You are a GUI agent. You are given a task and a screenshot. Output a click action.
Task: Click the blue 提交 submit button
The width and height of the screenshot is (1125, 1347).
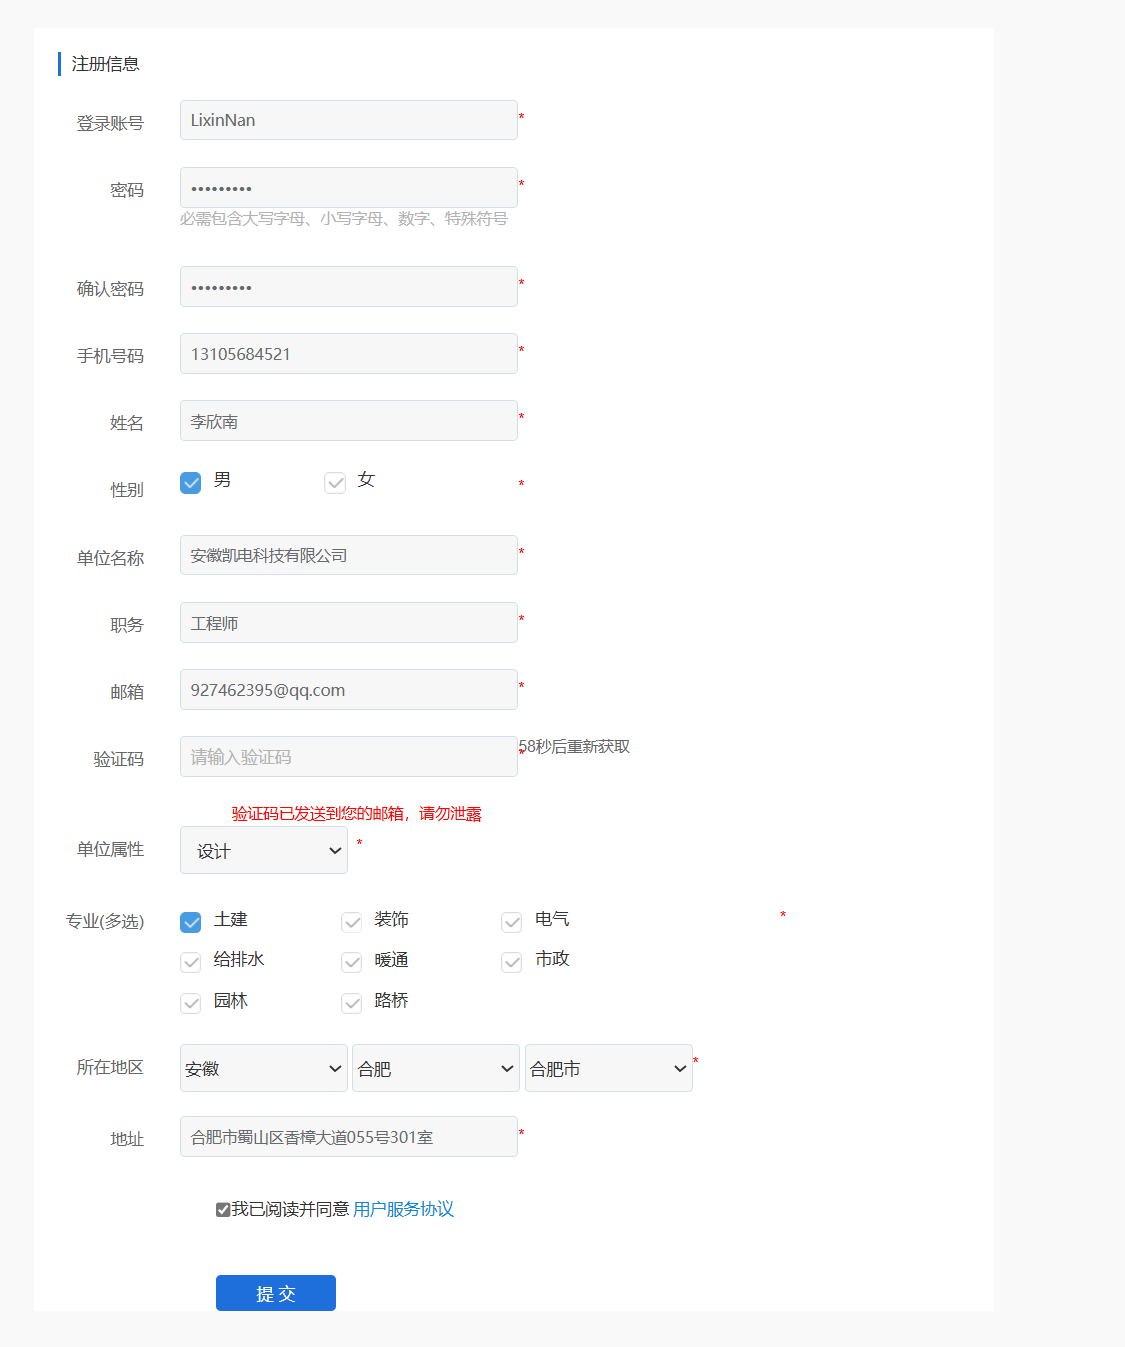[x=276, y=1293]
